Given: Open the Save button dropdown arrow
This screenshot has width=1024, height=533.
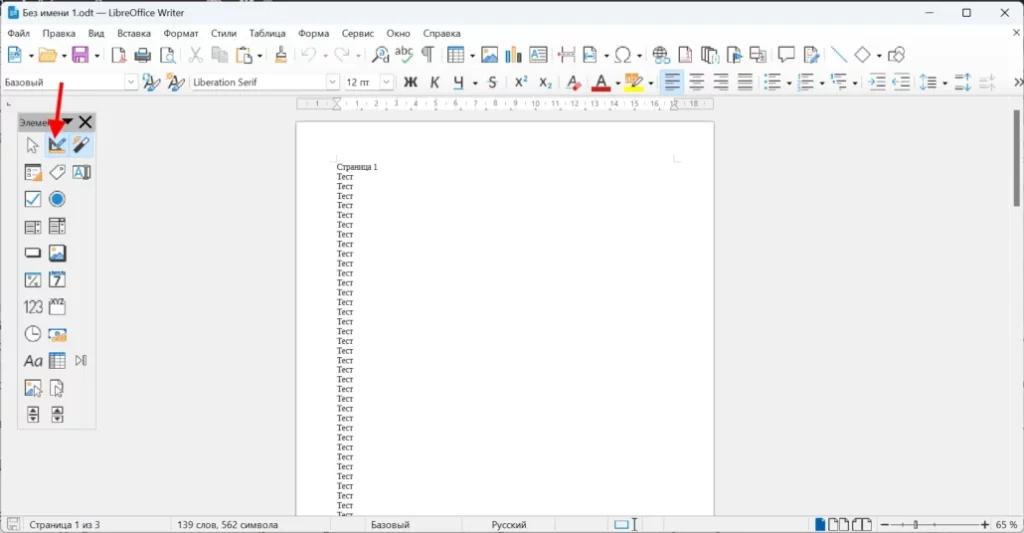Looking at the screenshot, I should pos(97,56).
